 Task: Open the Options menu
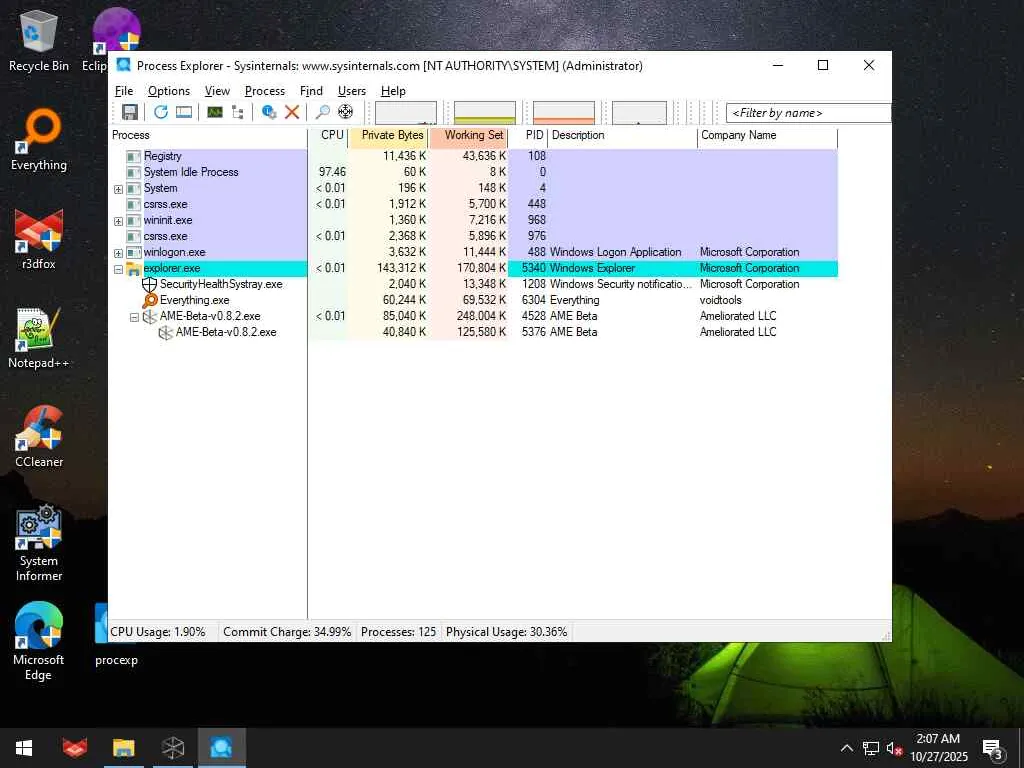[x=168, y=91]
